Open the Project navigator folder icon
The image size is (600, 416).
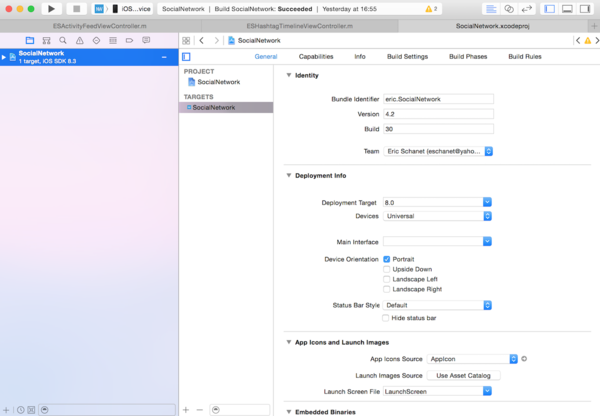pyautogui.click(x=30, y=40)
